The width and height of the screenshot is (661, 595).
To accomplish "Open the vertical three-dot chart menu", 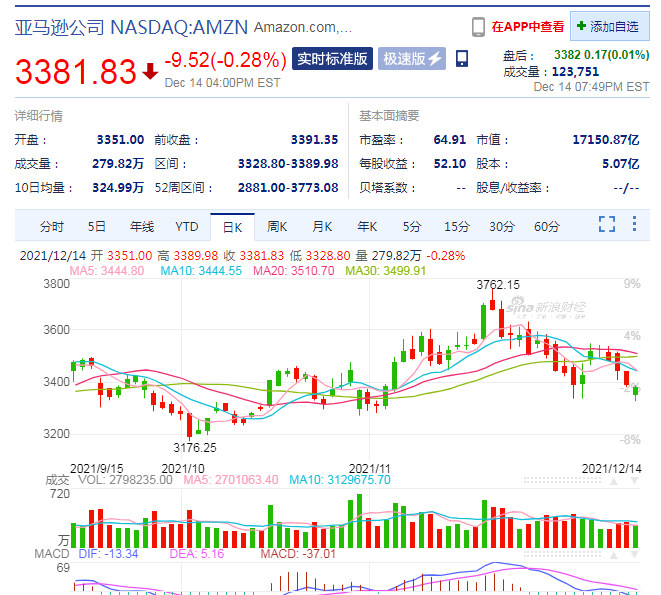I will pyautogui.click(x=634, y=223).
